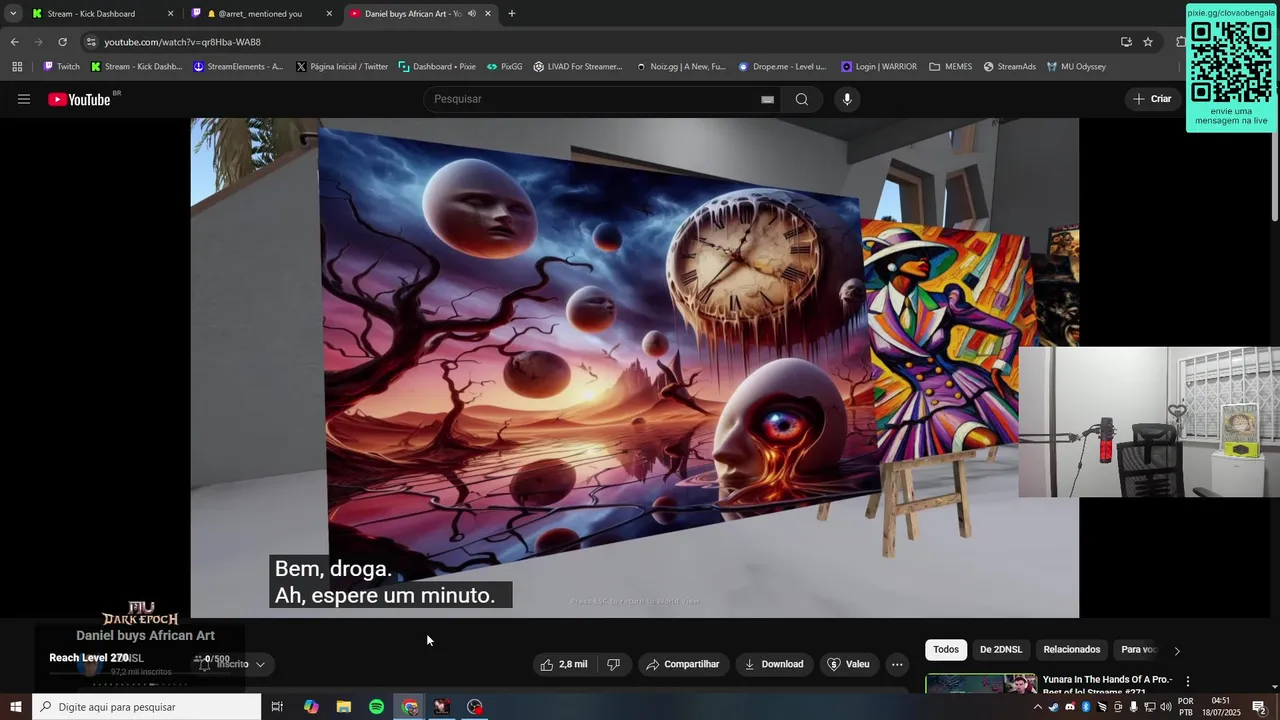Click the Compartilhar share button
The width and height of the screenshot is (1280, 720).
pos(683,664)
